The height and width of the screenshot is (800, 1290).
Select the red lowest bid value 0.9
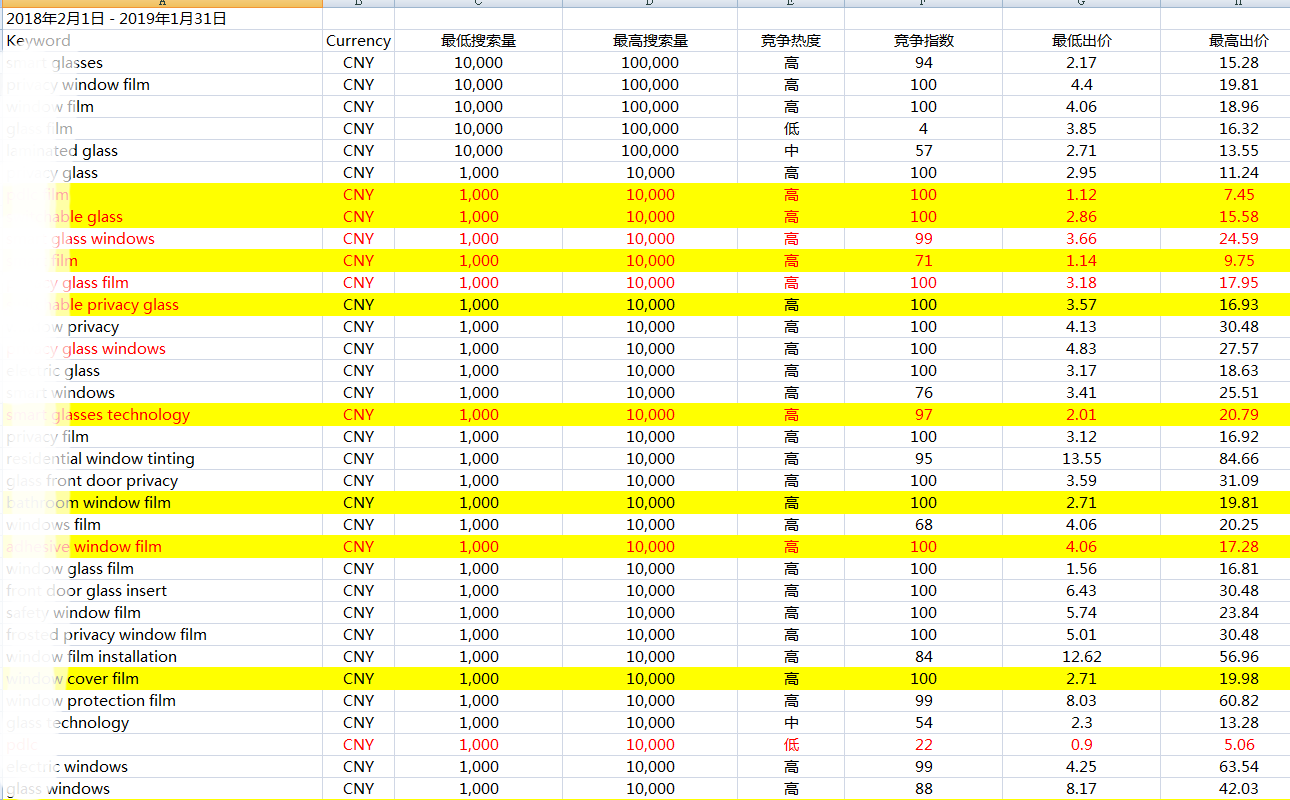tap(1081, 745)
